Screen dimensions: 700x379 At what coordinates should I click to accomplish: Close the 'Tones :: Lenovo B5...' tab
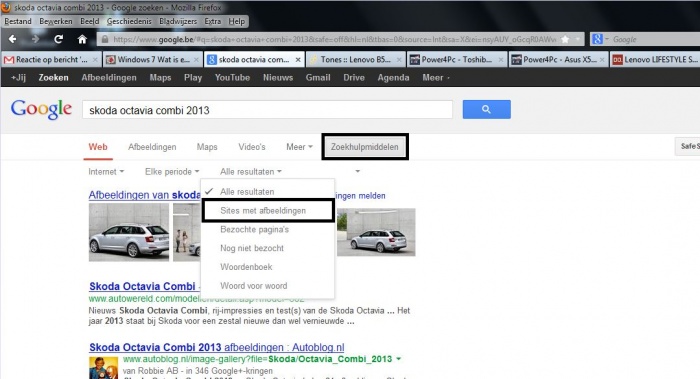(399, 59)
